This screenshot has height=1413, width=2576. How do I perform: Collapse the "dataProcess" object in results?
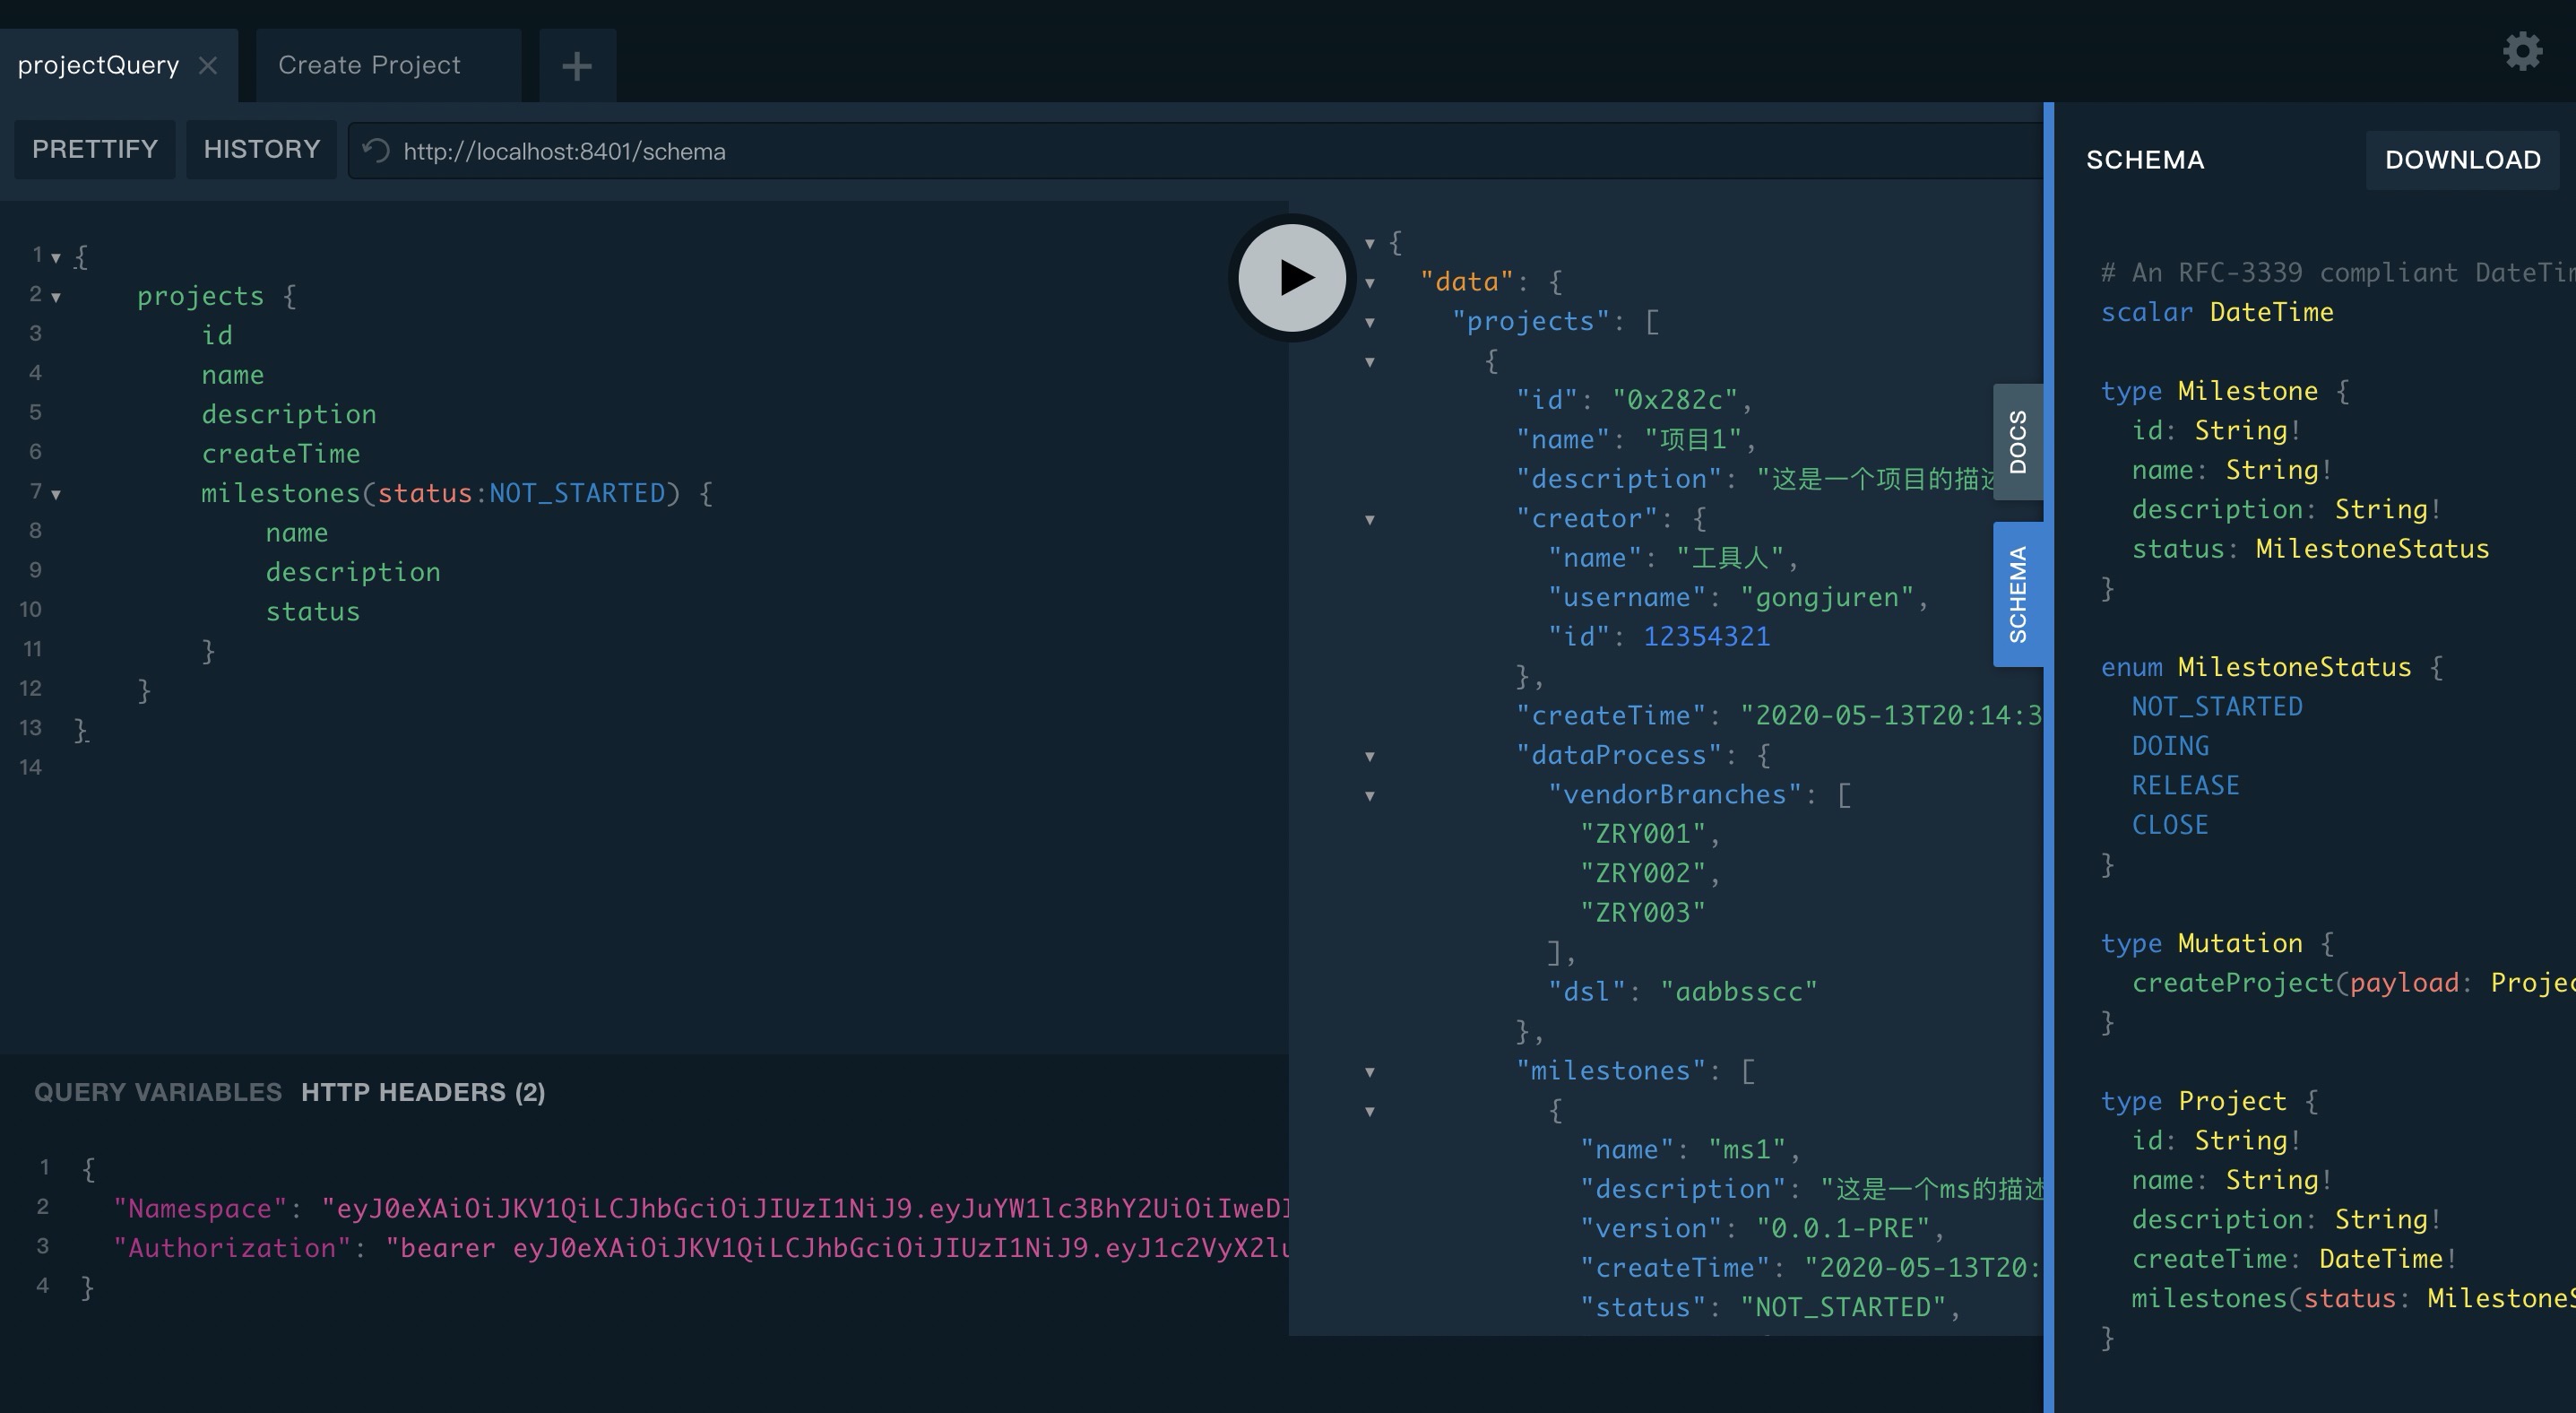coord(1370,757)
